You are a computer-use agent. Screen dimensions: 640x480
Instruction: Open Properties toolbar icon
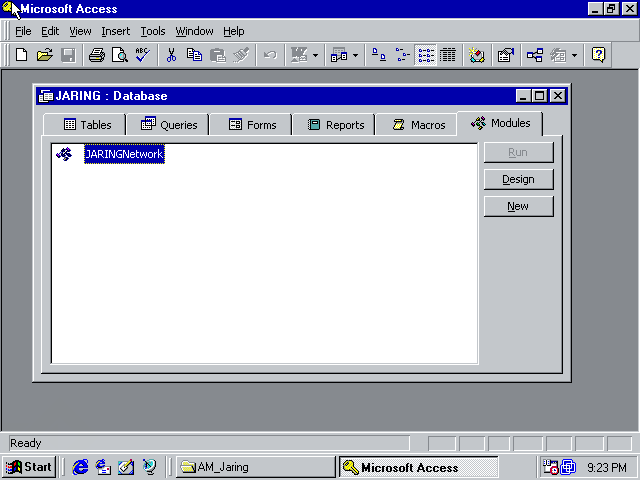pyautogui.click(x=506, y=55)
